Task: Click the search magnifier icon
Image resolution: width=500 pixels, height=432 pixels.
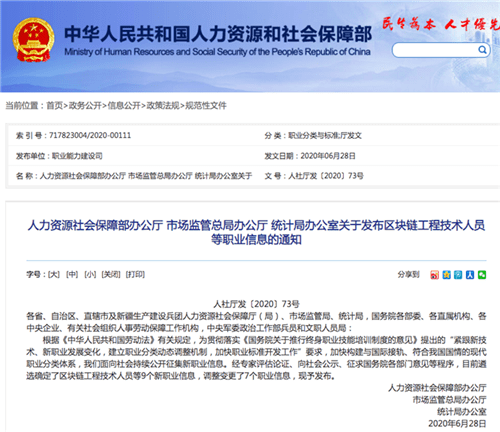Action: coord(482,50)
